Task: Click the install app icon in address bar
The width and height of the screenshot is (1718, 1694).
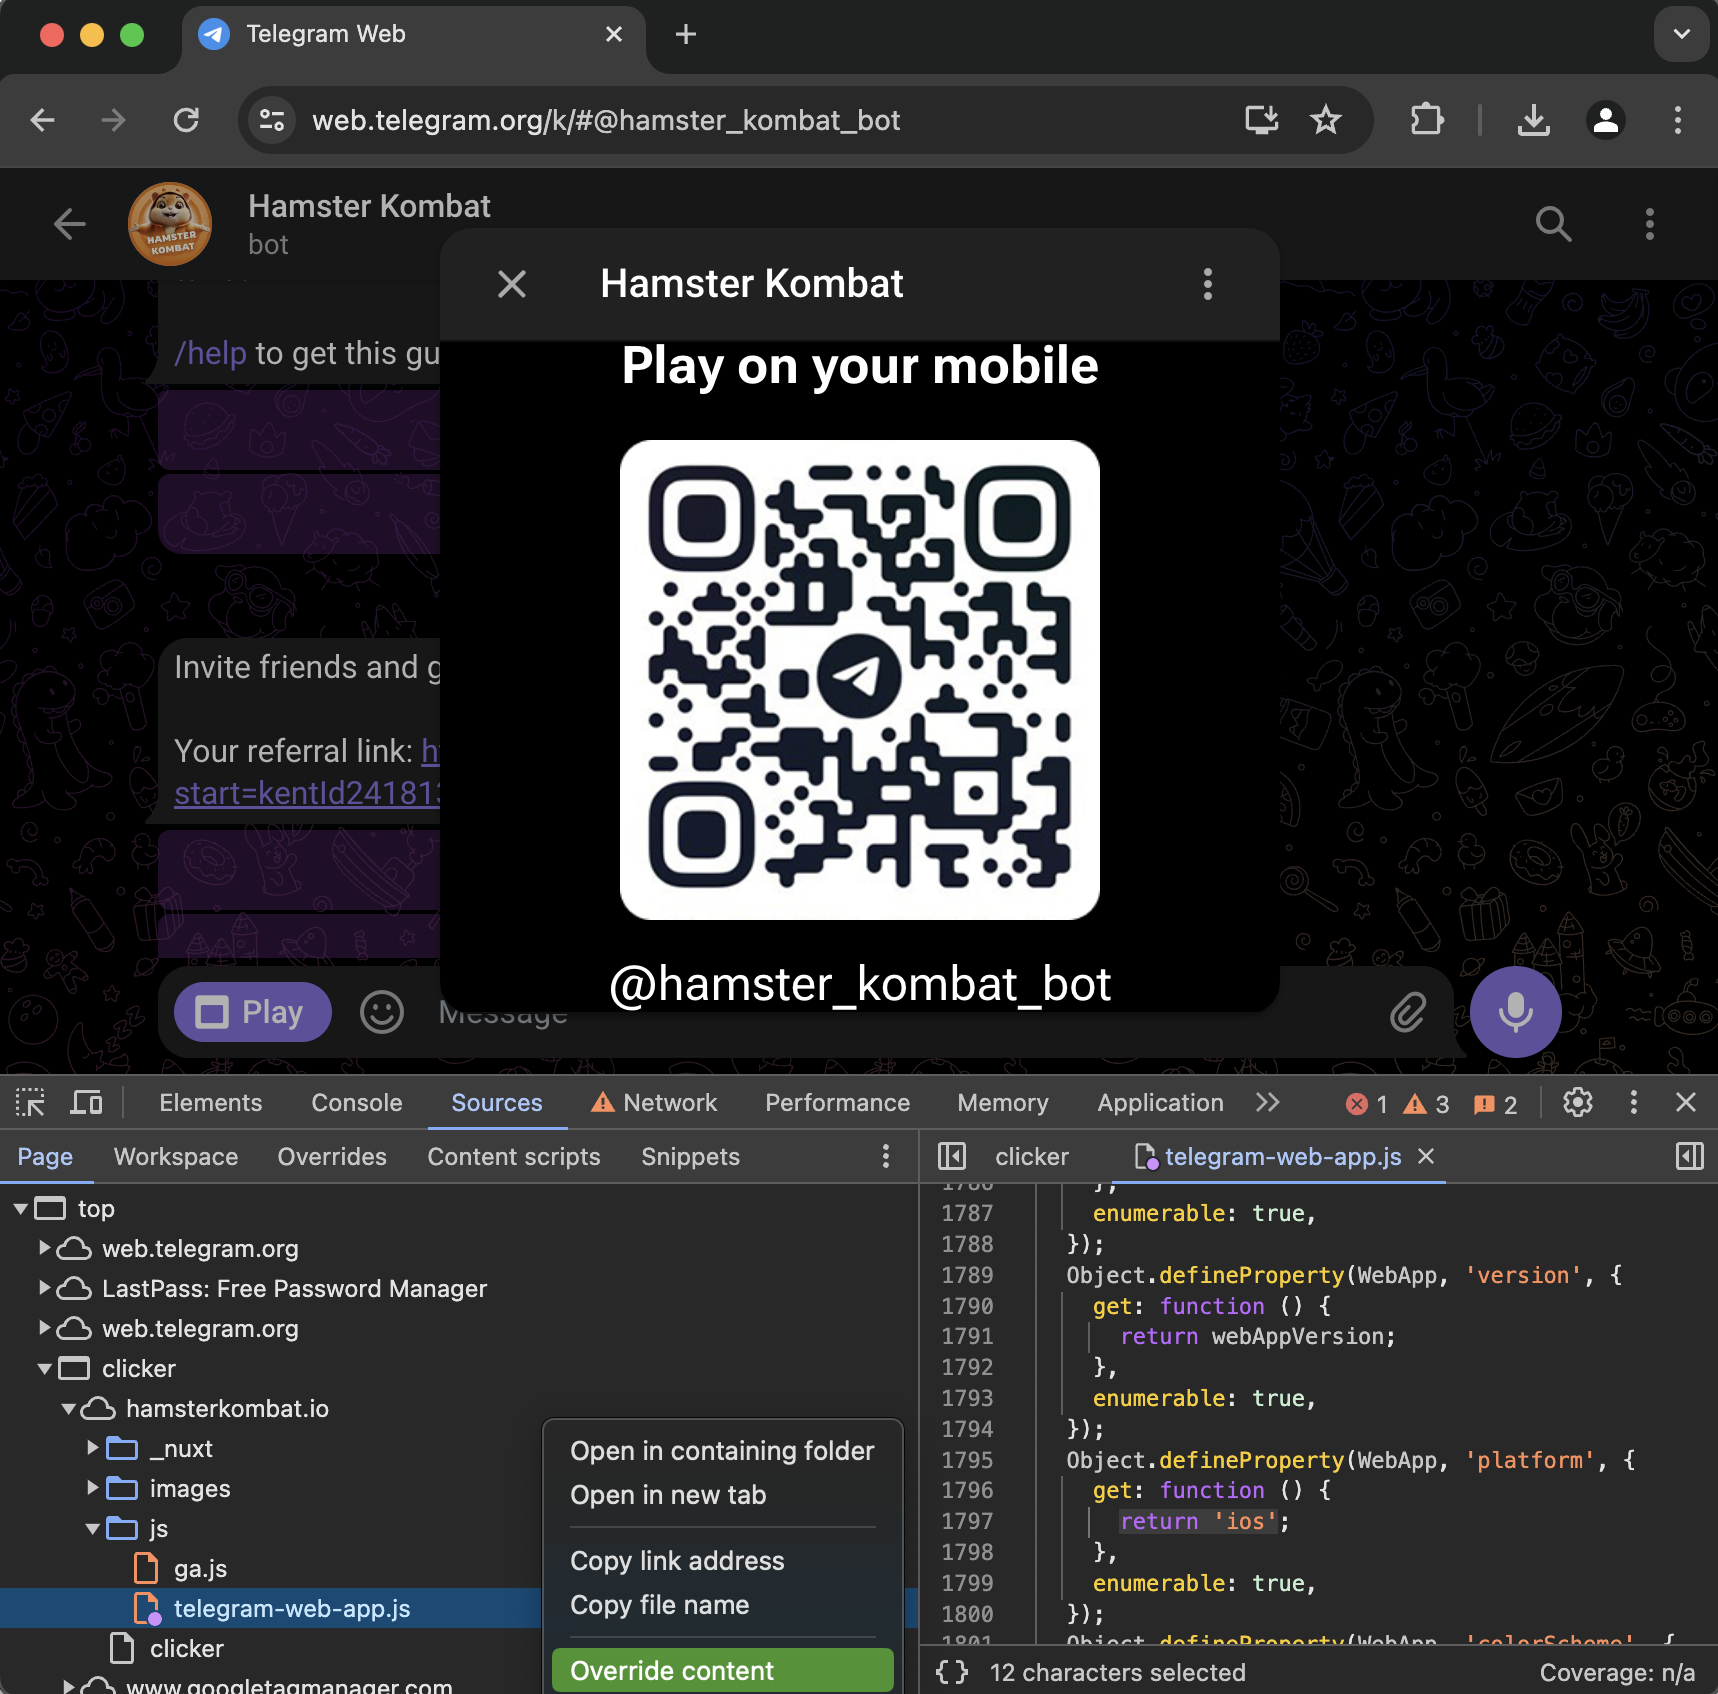Action: pos(1261,121)
